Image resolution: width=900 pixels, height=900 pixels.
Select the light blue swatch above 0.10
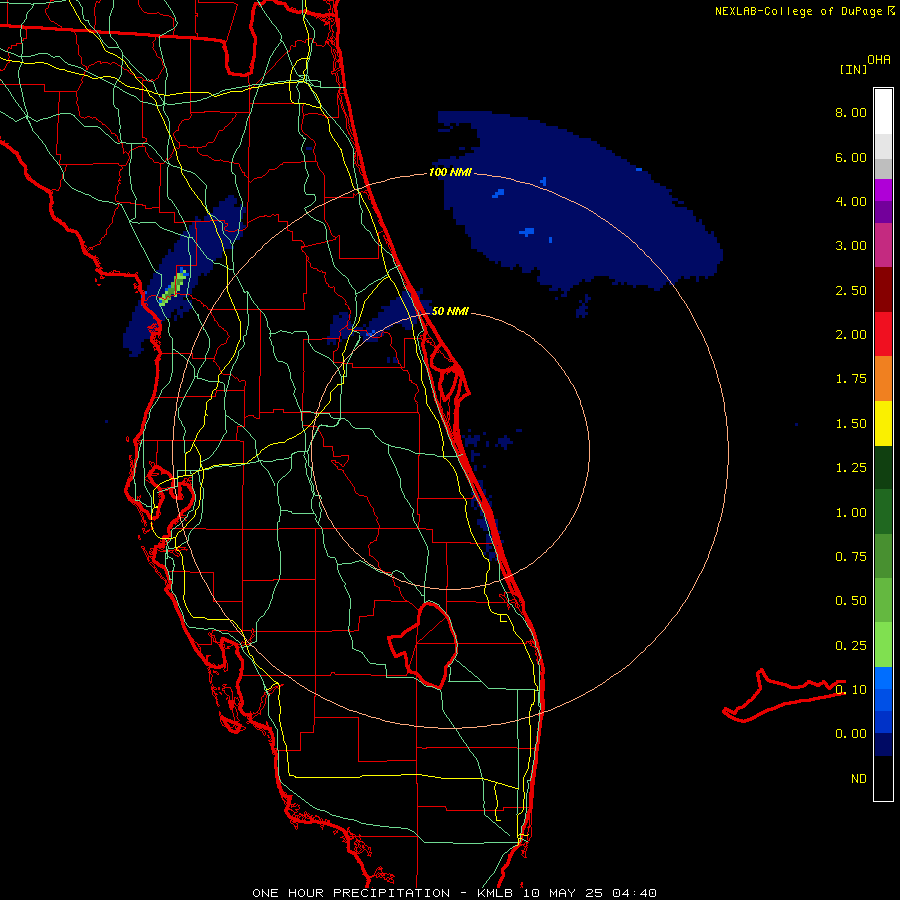pos(883,678)
